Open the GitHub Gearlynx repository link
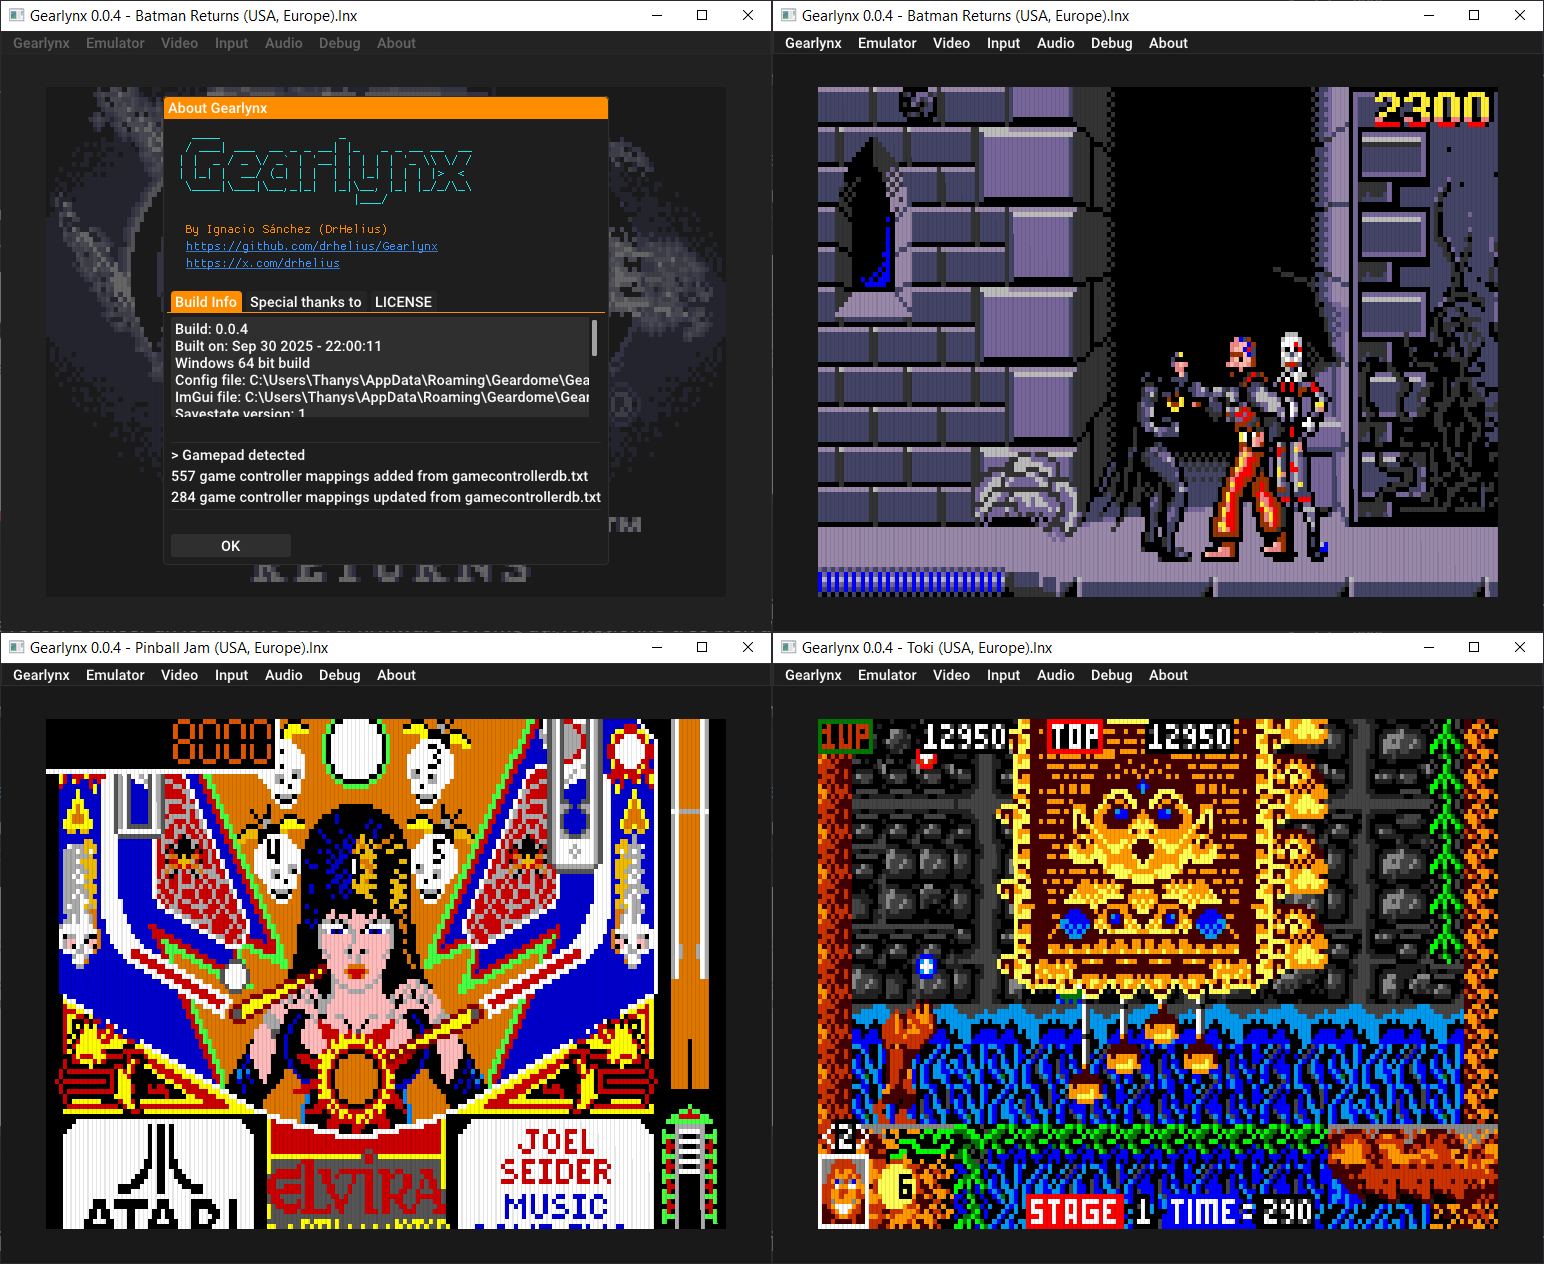Image resolution: width=1544 pixels, height=1264 pixels. click(311, 246)
